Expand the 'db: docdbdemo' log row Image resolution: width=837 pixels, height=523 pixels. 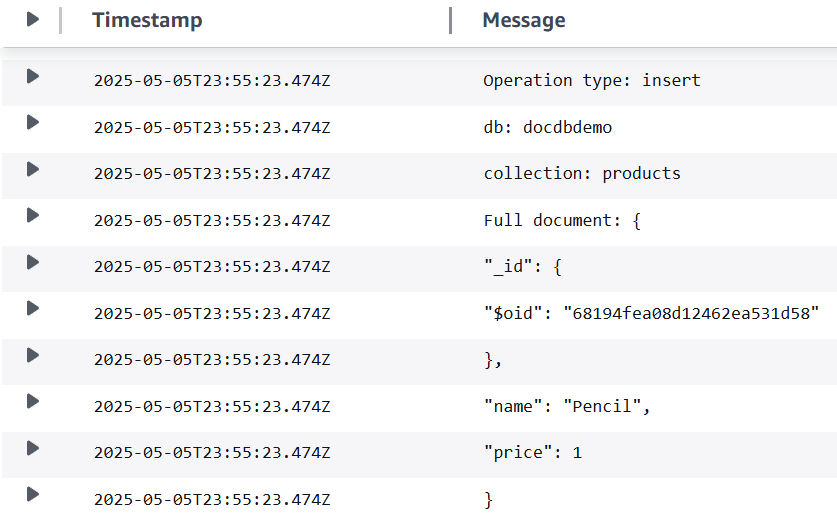(x=33, y=122)
